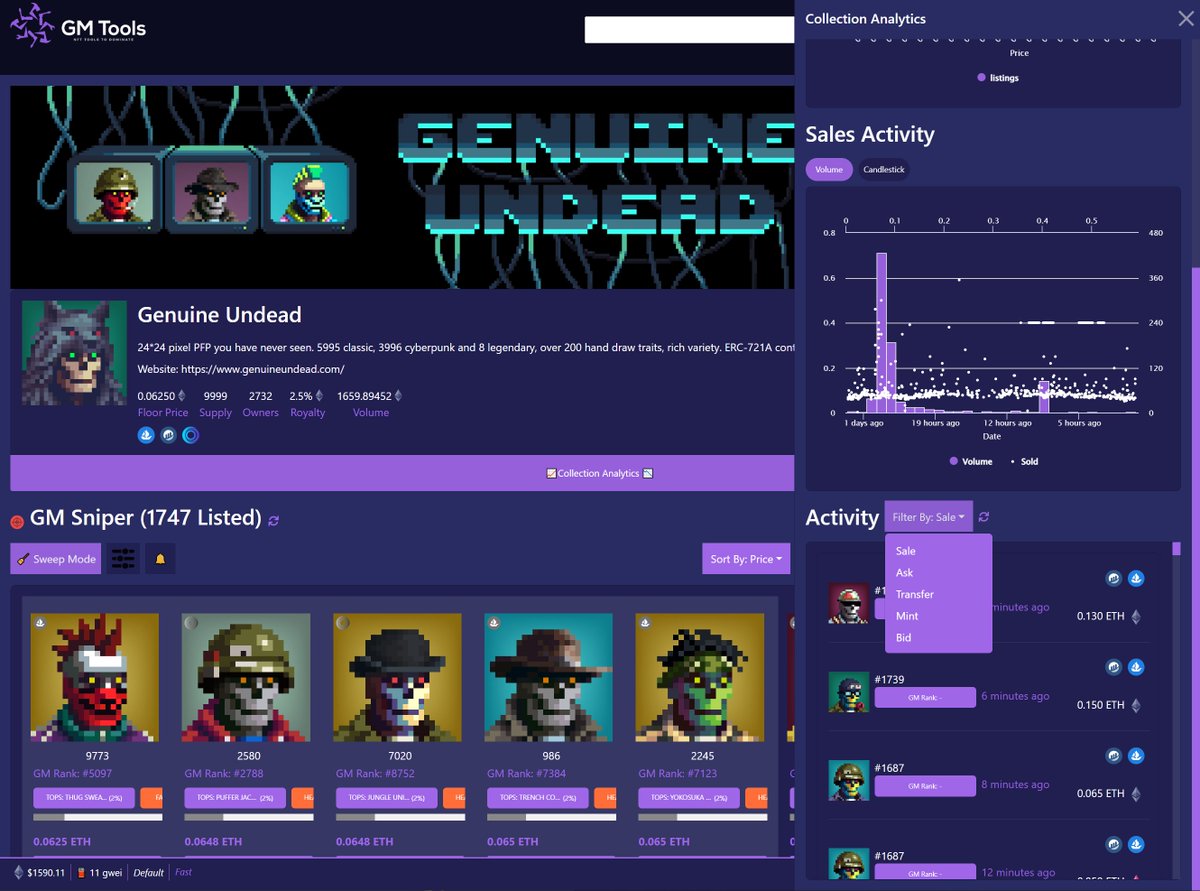Open OpenSea for the 0.130 ETH sale
Screen dimensions: 1200x891
tap(1136, 579)
